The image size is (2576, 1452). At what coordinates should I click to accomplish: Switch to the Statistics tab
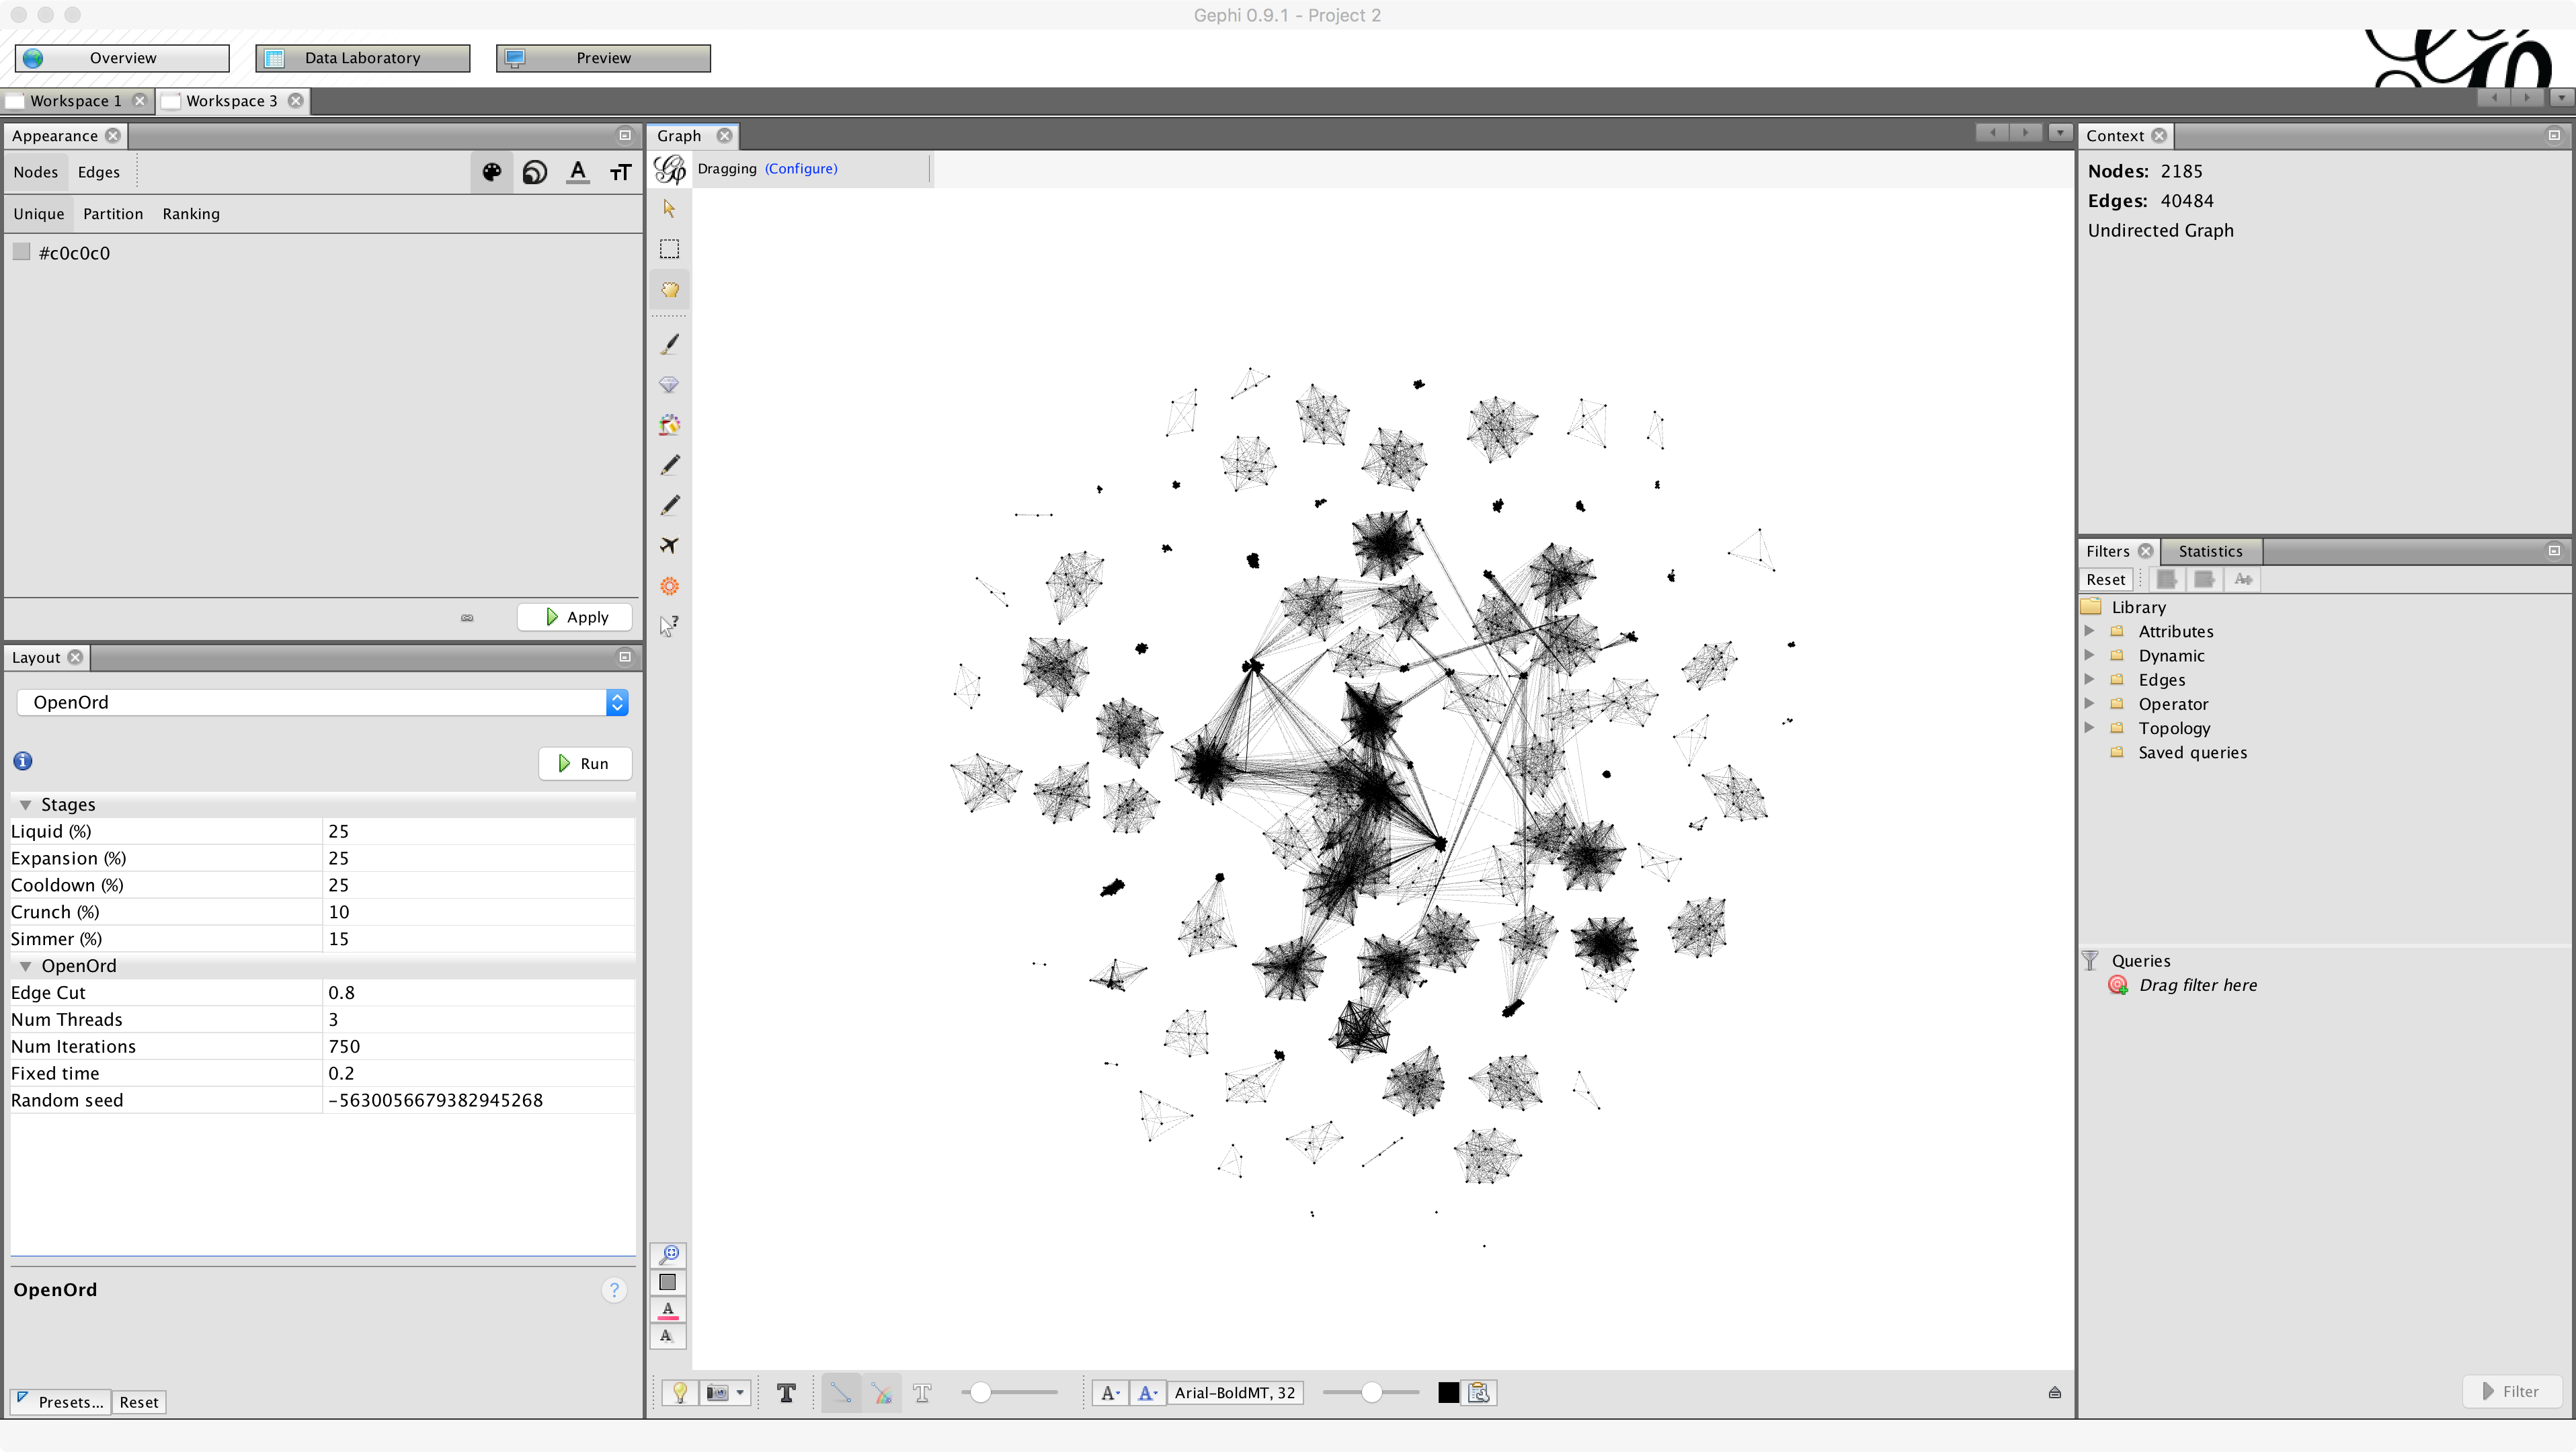coord(2209,551)
